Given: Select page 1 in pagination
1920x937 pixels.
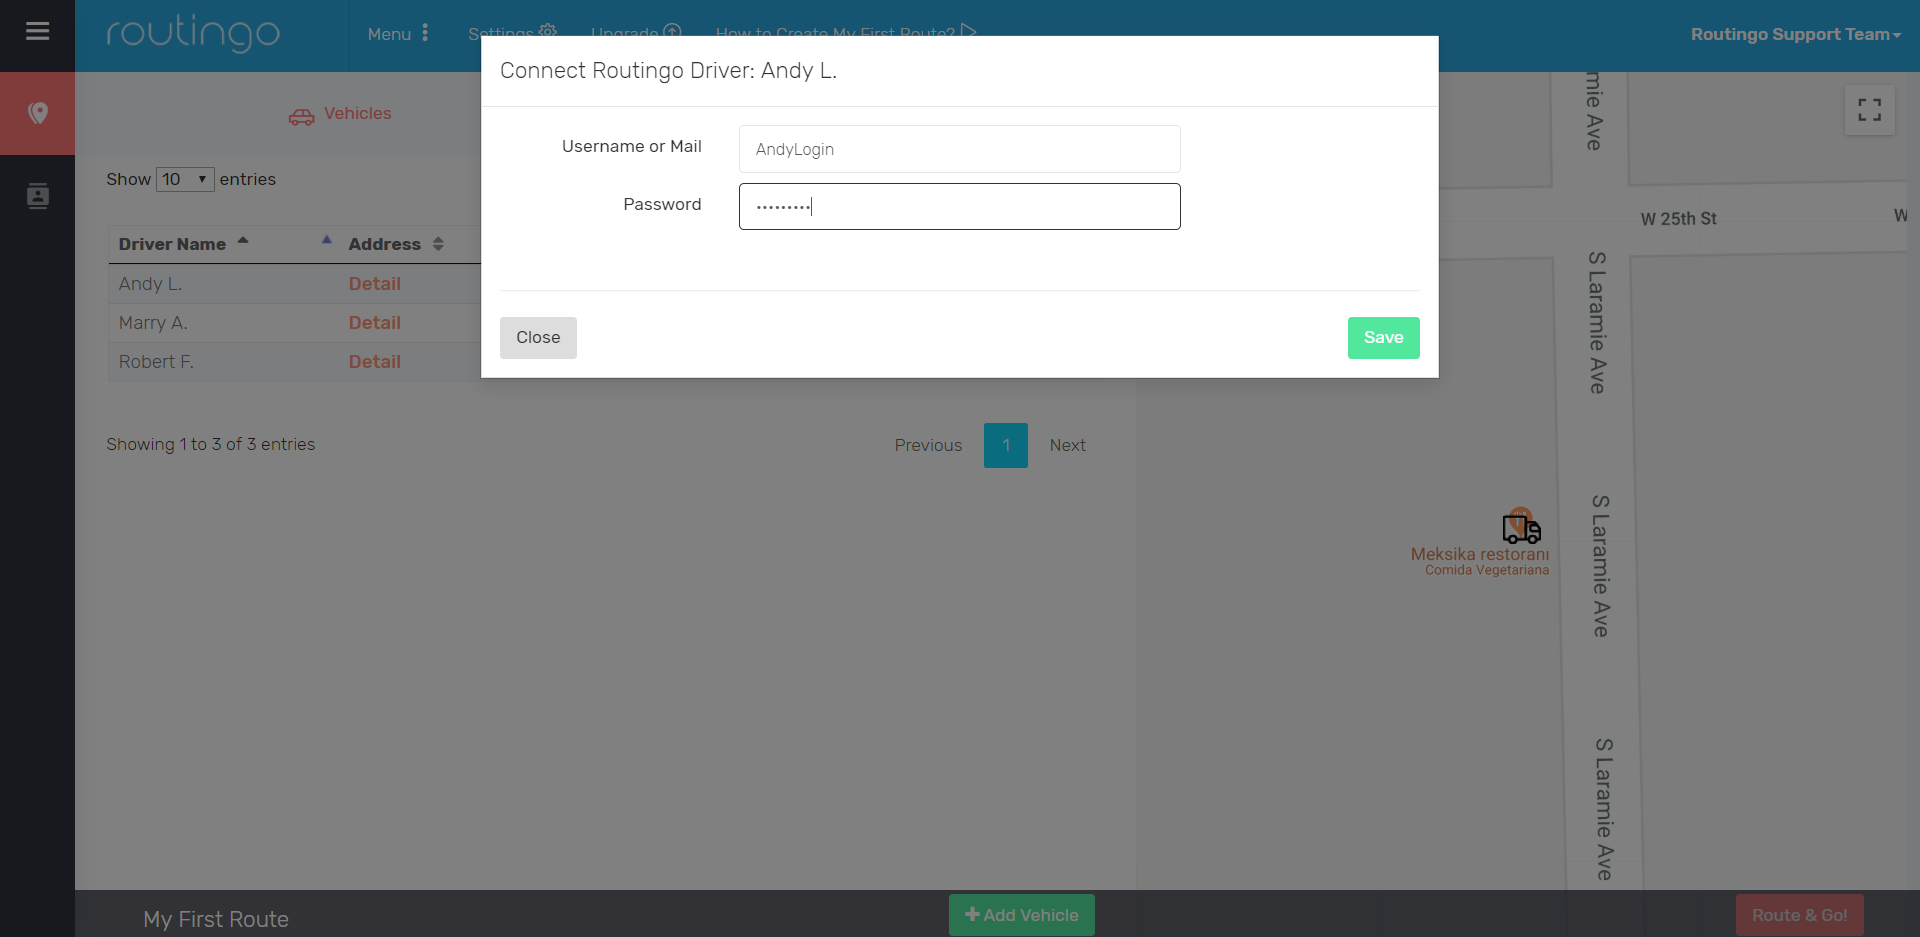Looking at the screenshot, I should (1006, 445).
